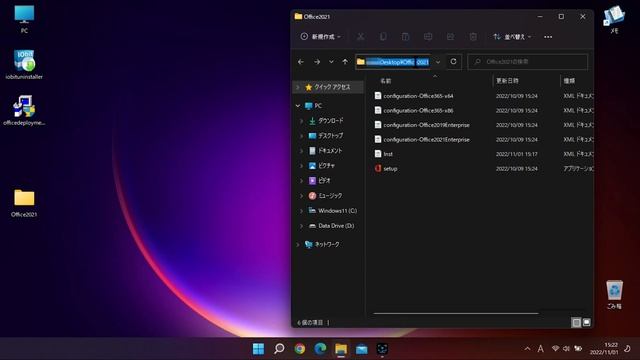The image size is (640, 360).
Task: Expand the ダウンロード tree node
Action: point(302,121)
